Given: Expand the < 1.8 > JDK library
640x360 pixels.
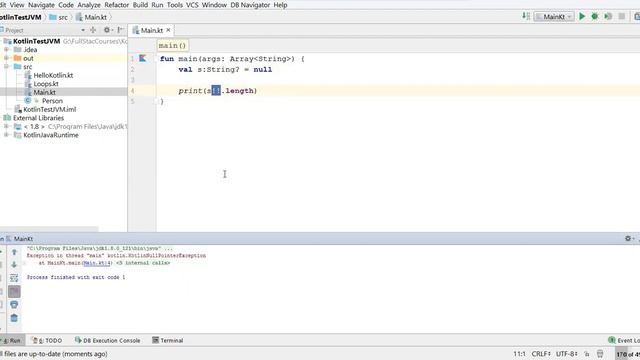Looking at the screenshot, I should point(6,127).
